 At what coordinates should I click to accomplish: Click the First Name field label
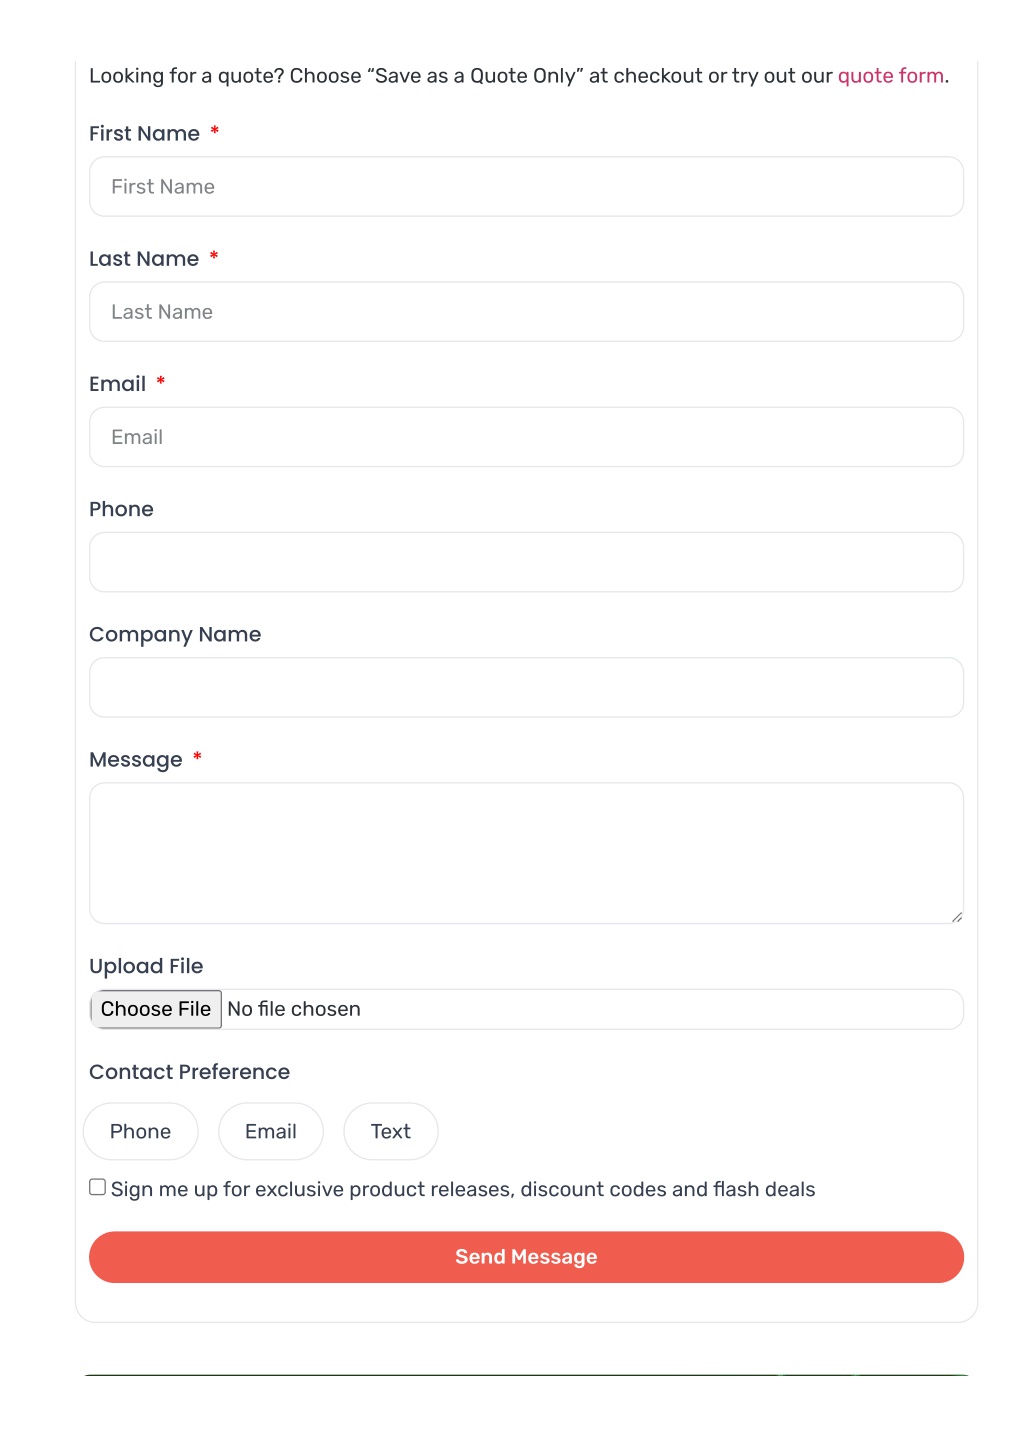(145, 134)
